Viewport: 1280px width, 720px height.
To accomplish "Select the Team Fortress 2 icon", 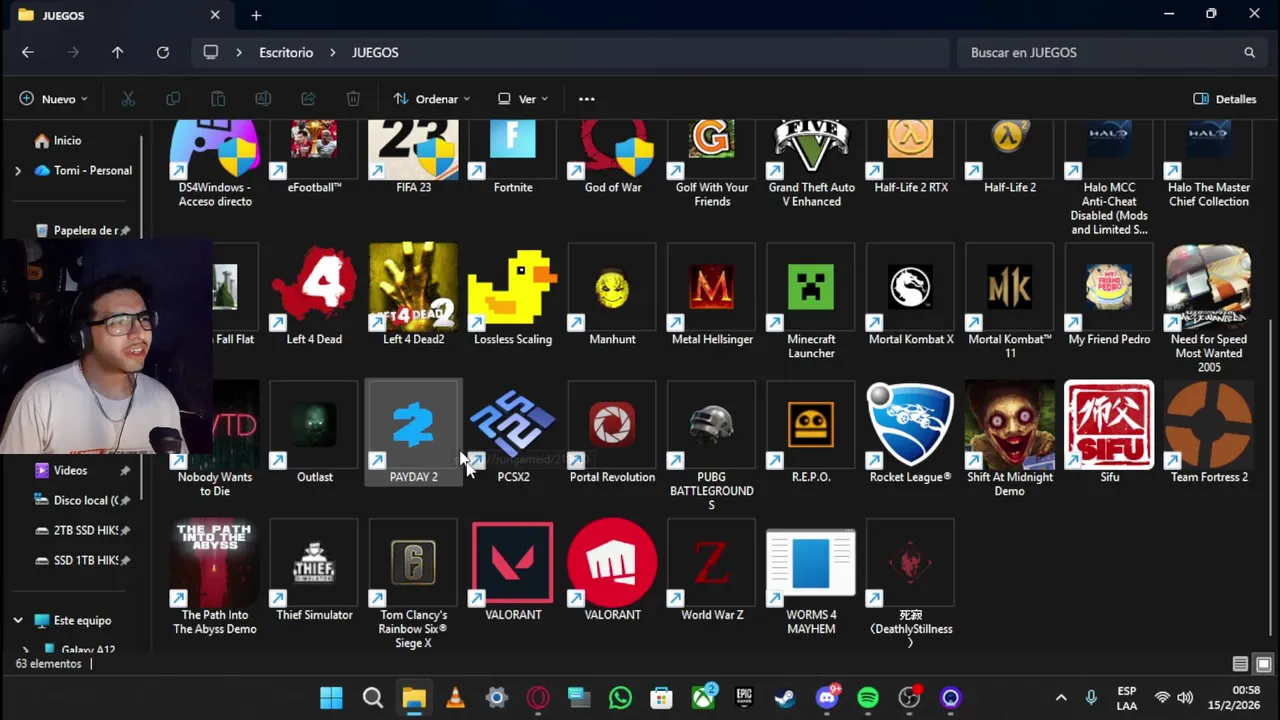I will pyautogui.click(x=1208, y=425).
